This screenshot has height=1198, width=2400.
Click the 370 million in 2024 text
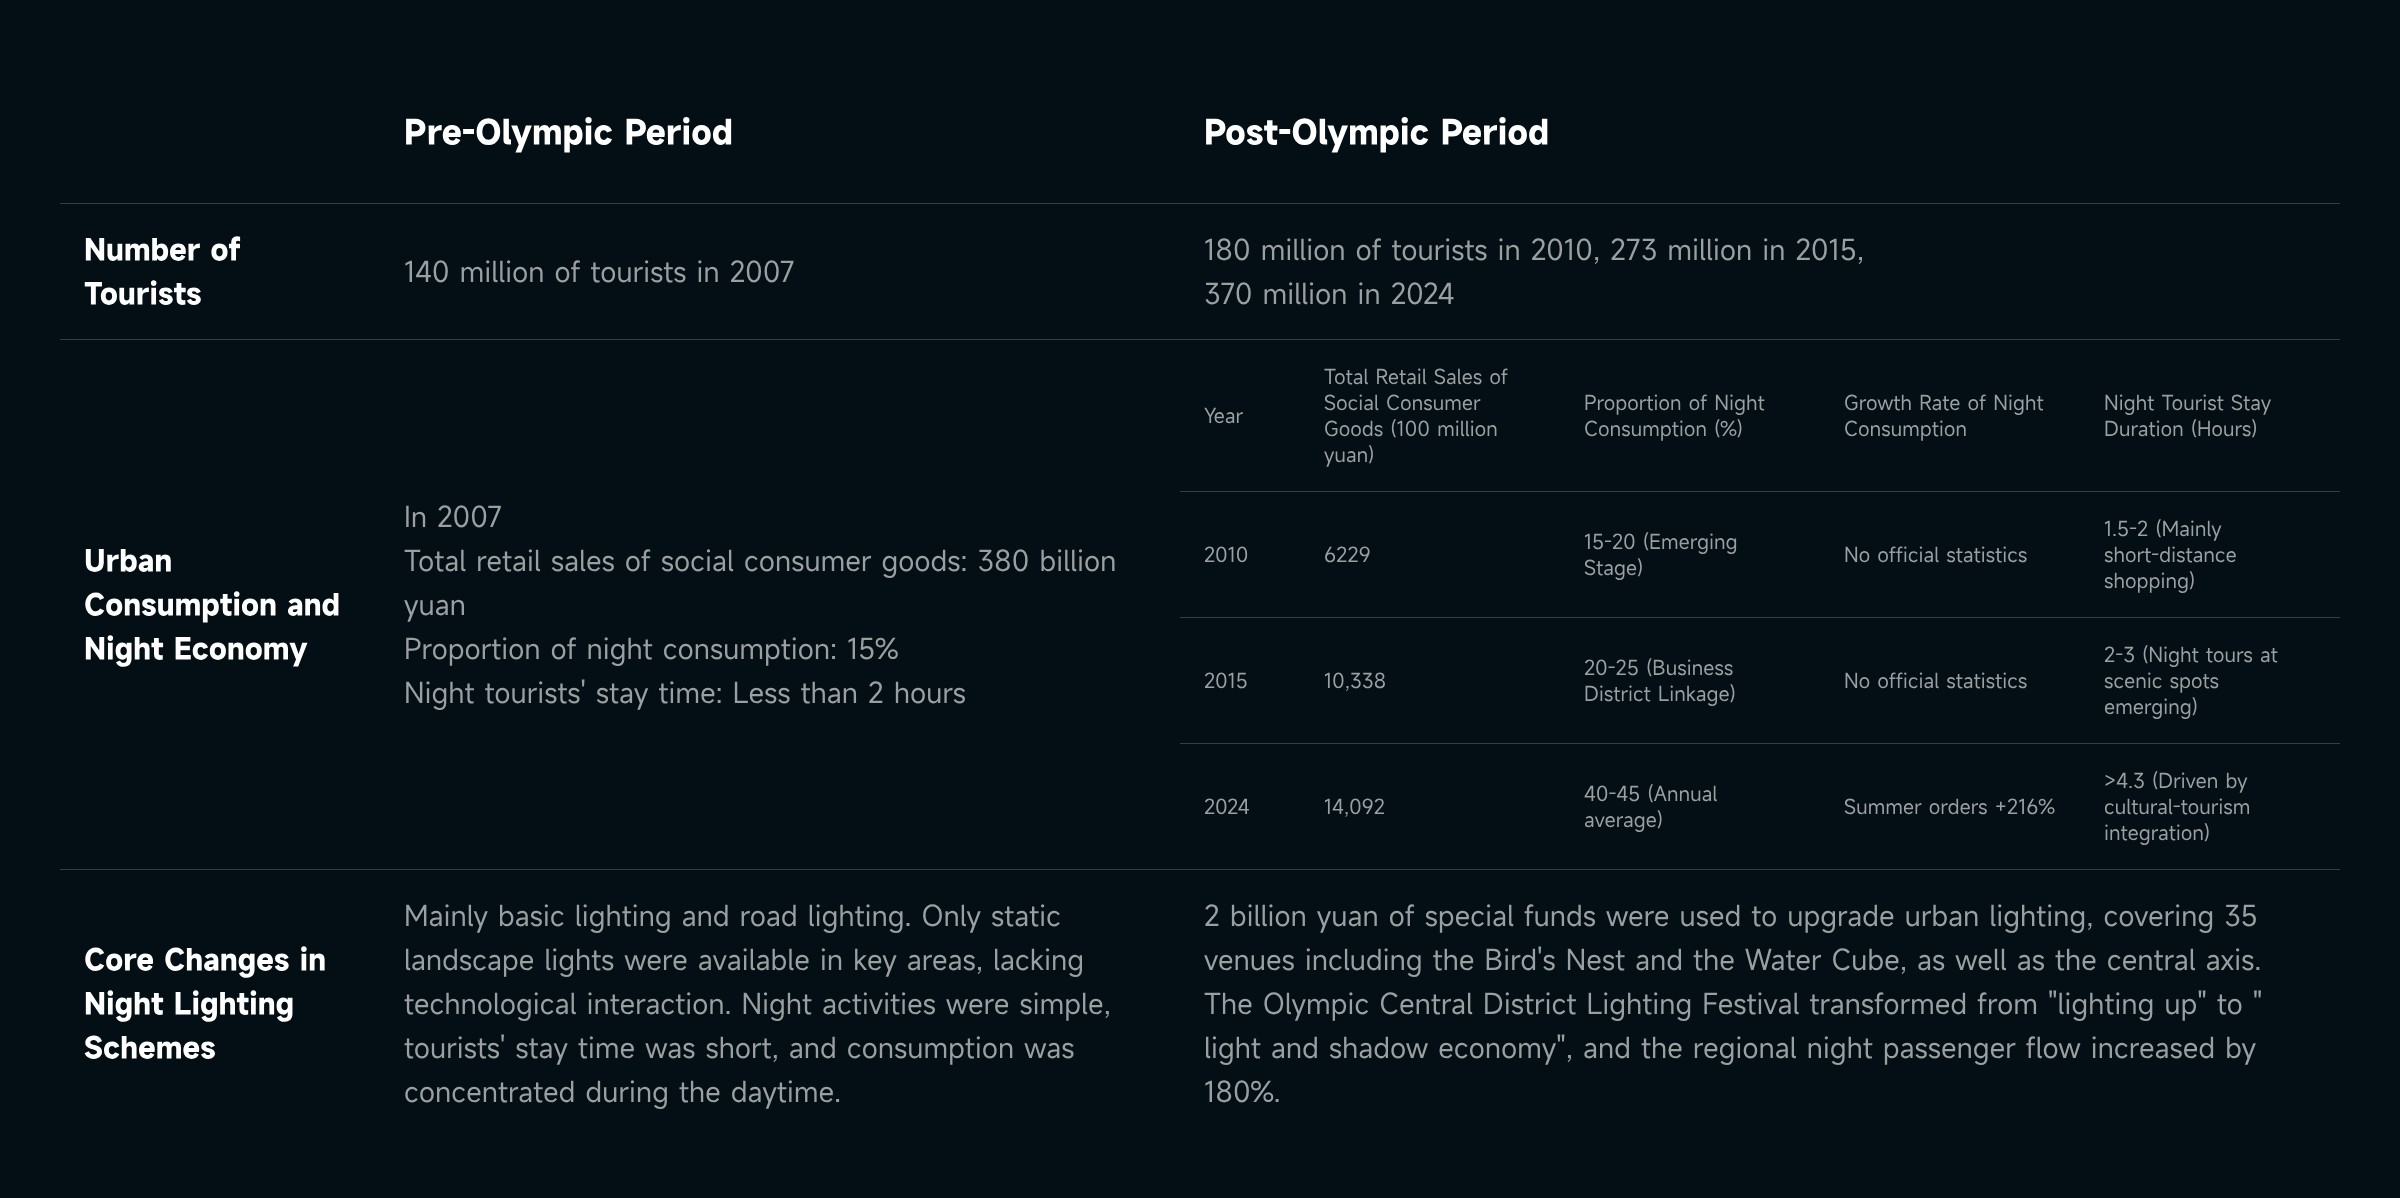click(x=1328, y=294)
